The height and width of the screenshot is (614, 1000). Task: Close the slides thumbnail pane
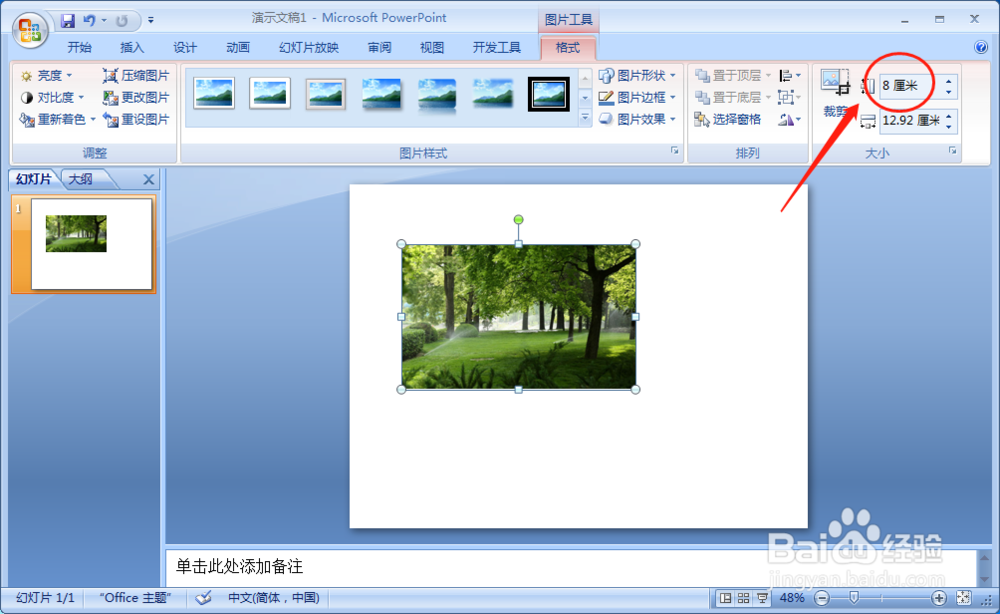pyautogui.click(x=149, y=180)
